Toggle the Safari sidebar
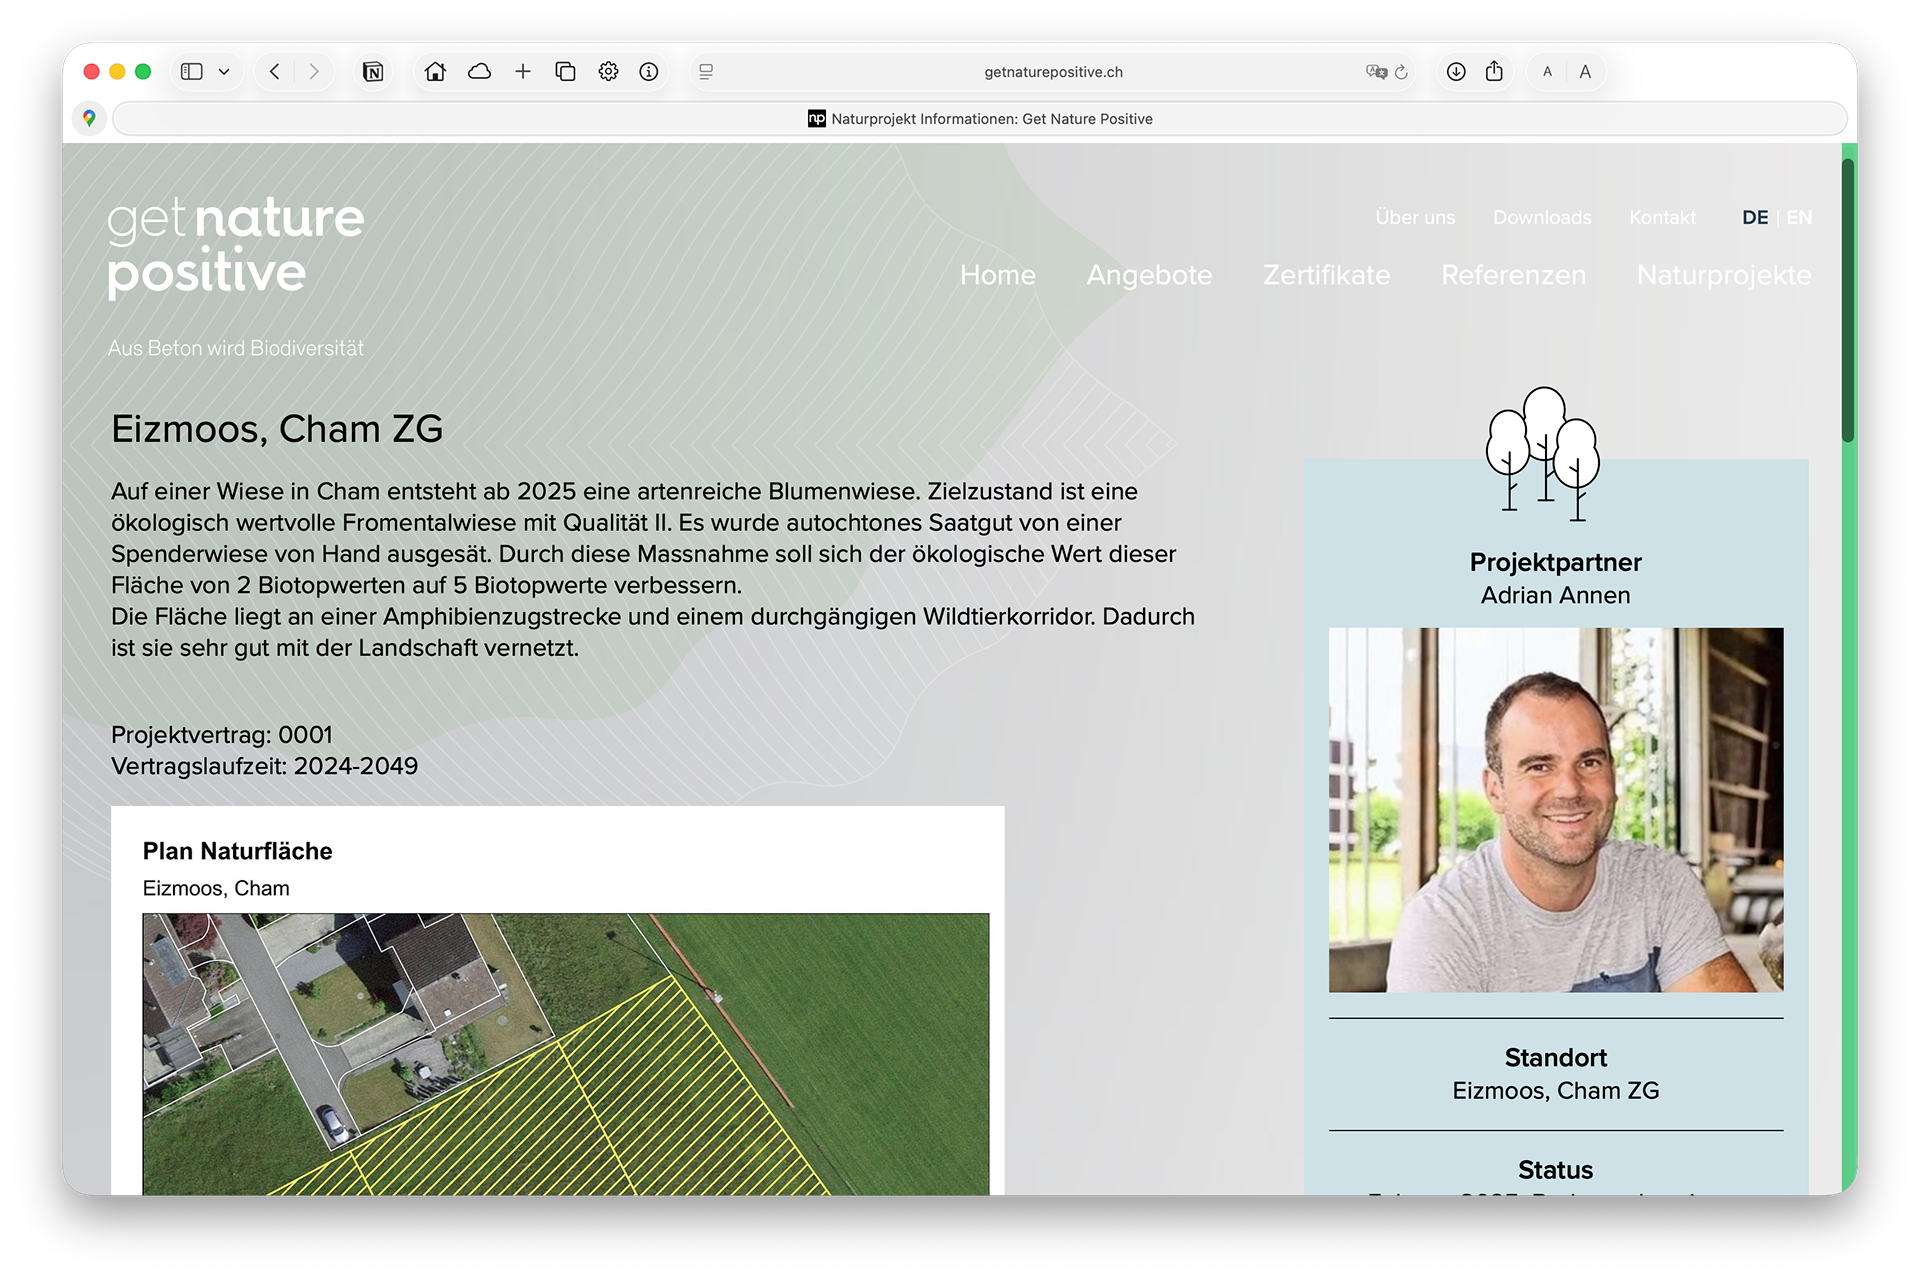 (191, 71)
